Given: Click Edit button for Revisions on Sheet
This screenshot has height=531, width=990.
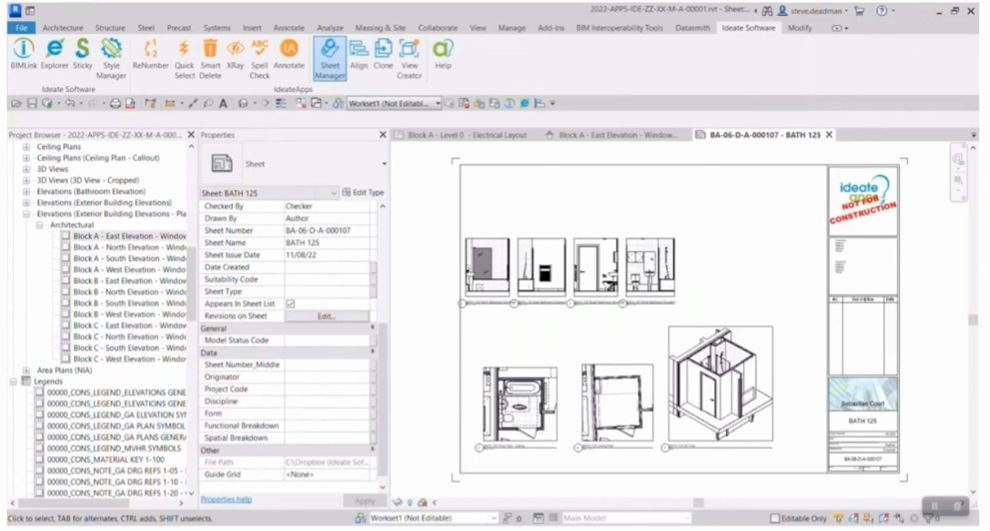Looking at the screenshot, I should click(x=326, y=316).
